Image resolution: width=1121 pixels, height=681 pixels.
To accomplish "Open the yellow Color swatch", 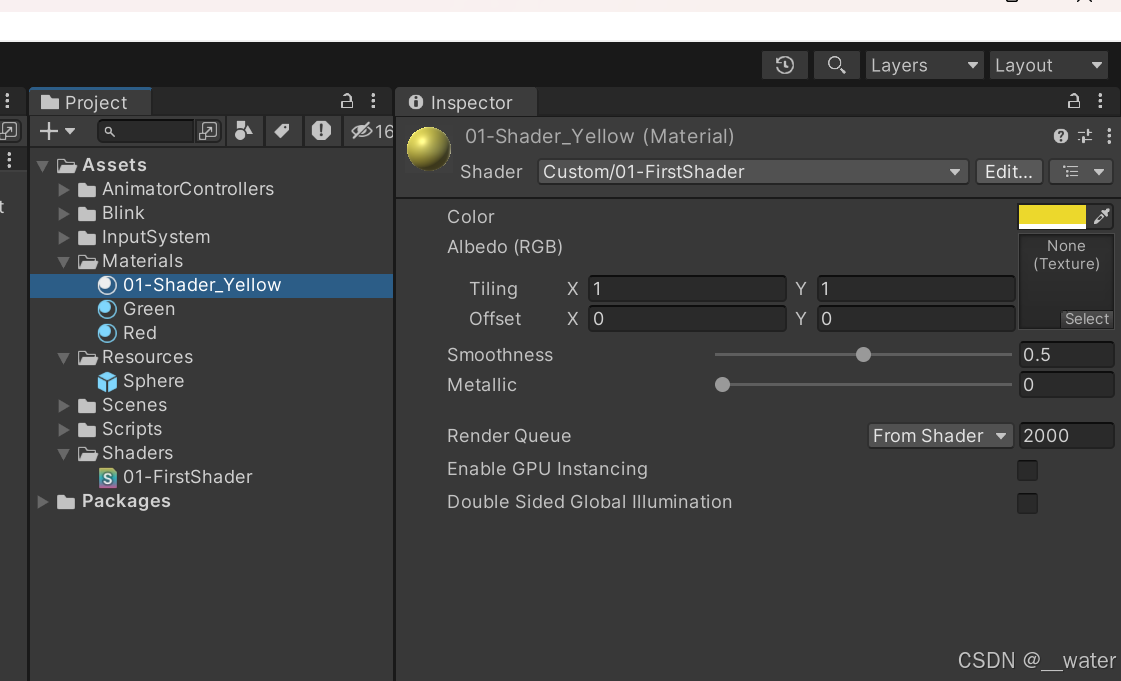I will click(1052, 216).
